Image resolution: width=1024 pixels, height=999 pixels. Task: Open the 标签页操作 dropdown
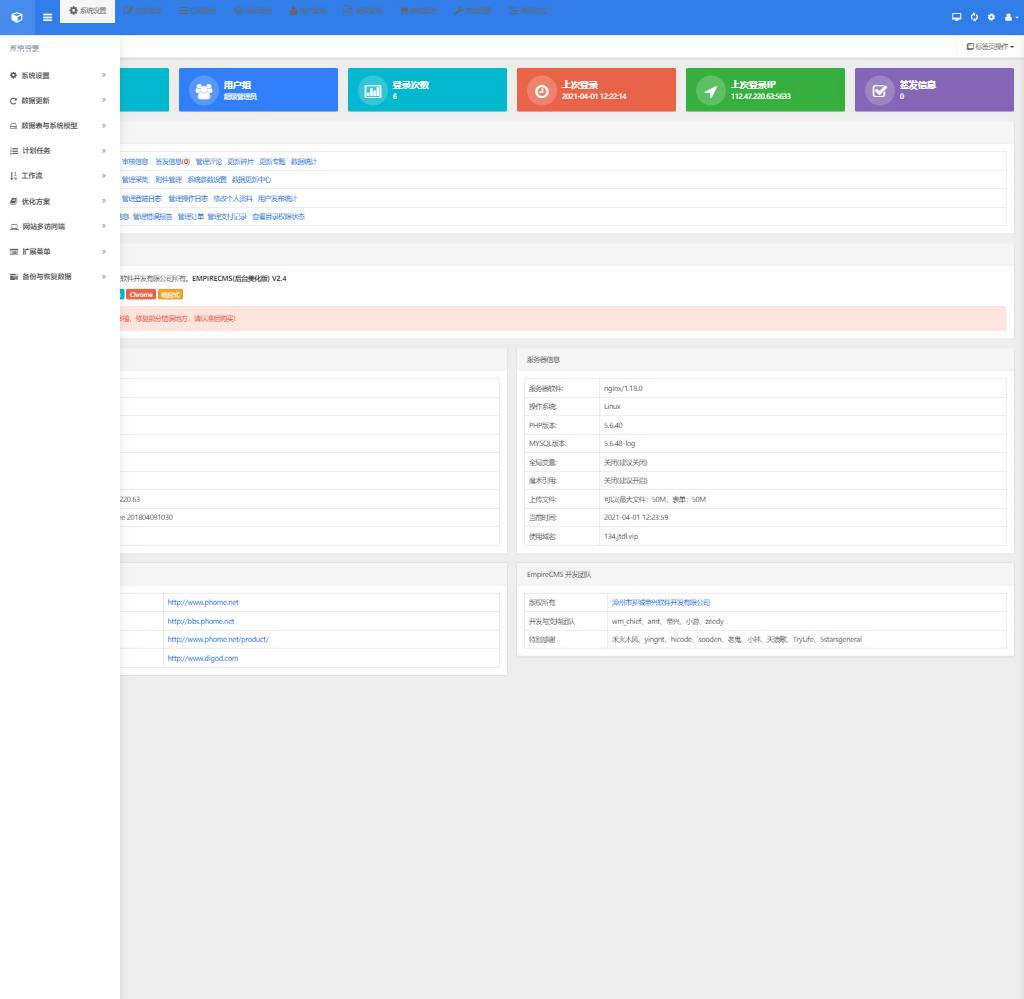[x=990, y=47]
